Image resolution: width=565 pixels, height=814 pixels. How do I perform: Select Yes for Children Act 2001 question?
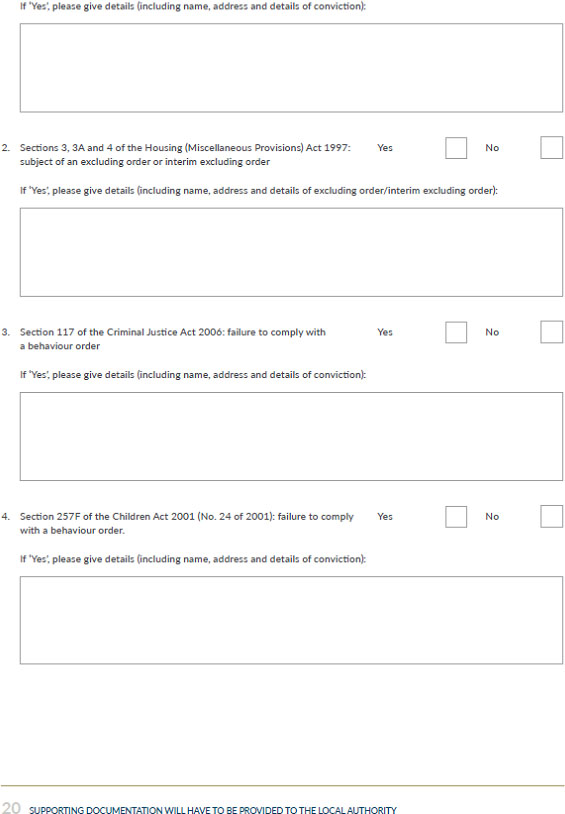(x=456, y=517)
